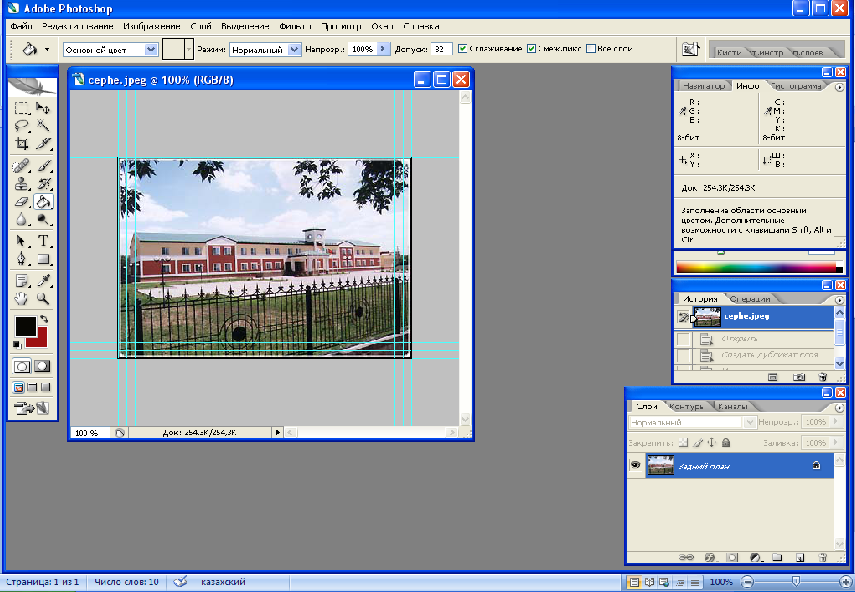Enable the All Layers checkbox
Viewport: 855px width, 592px height.
click(591, 49)
